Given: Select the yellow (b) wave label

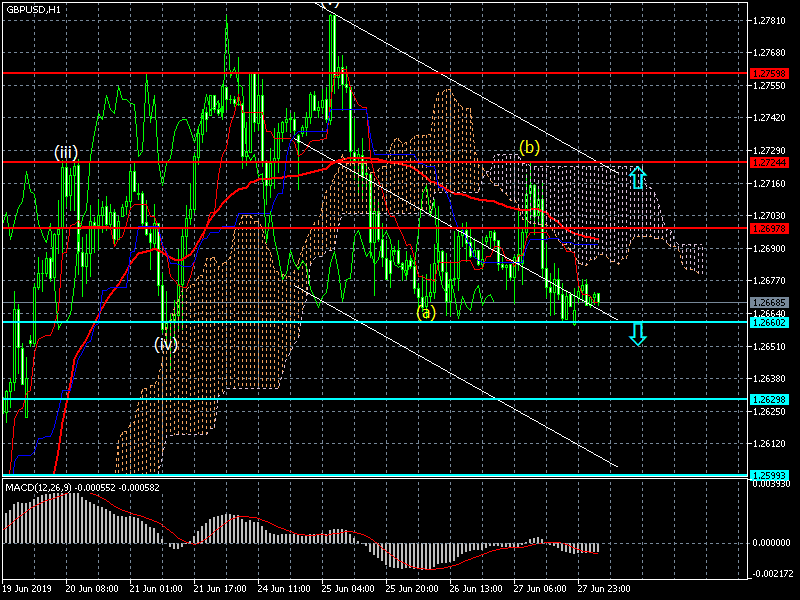Looking at the screenshot, I should pos(529,148).
